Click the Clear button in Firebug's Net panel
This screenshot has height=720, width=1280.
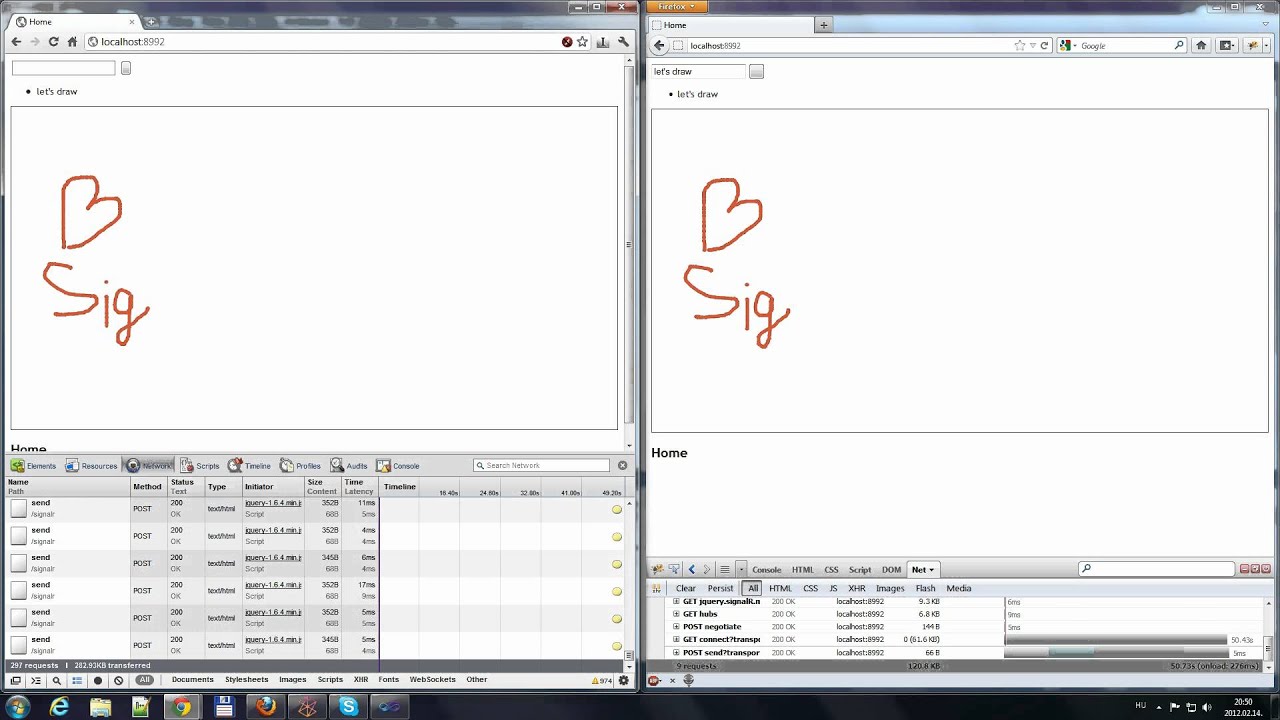pyautogui.click(x=685, y=588)
